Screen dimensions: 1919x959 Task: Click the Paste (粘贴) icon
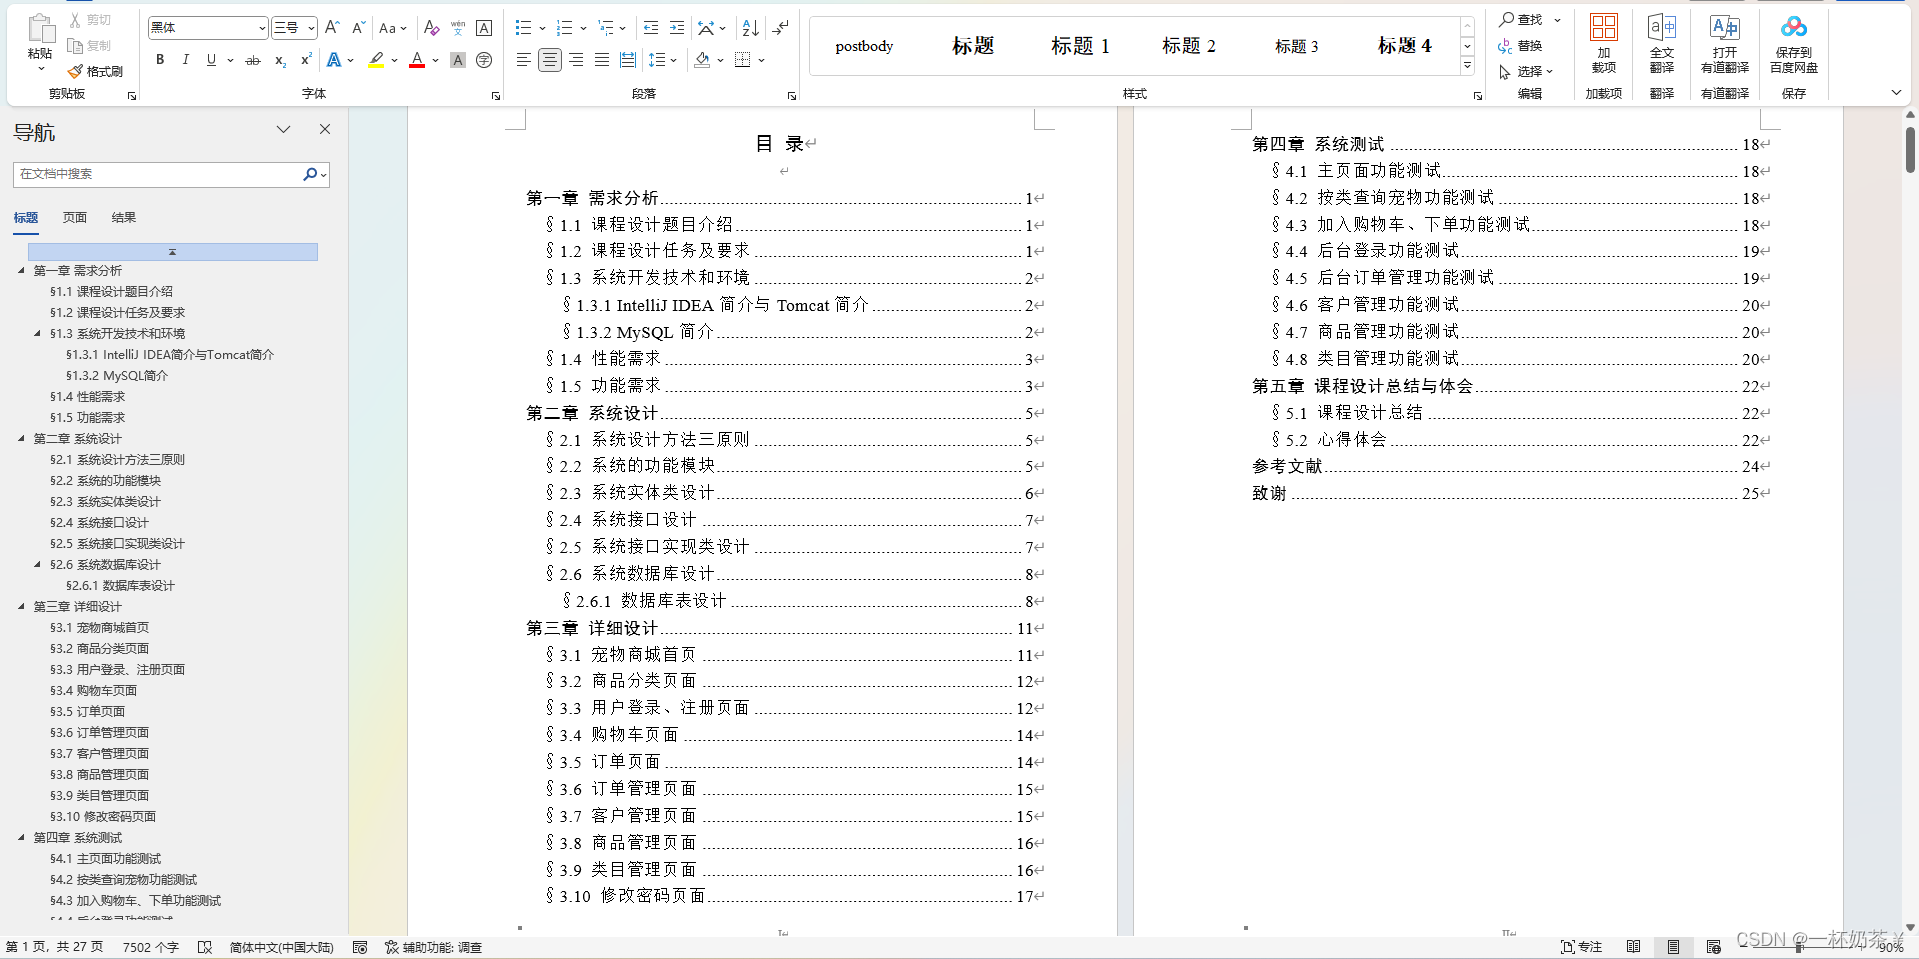coord(41,29)
